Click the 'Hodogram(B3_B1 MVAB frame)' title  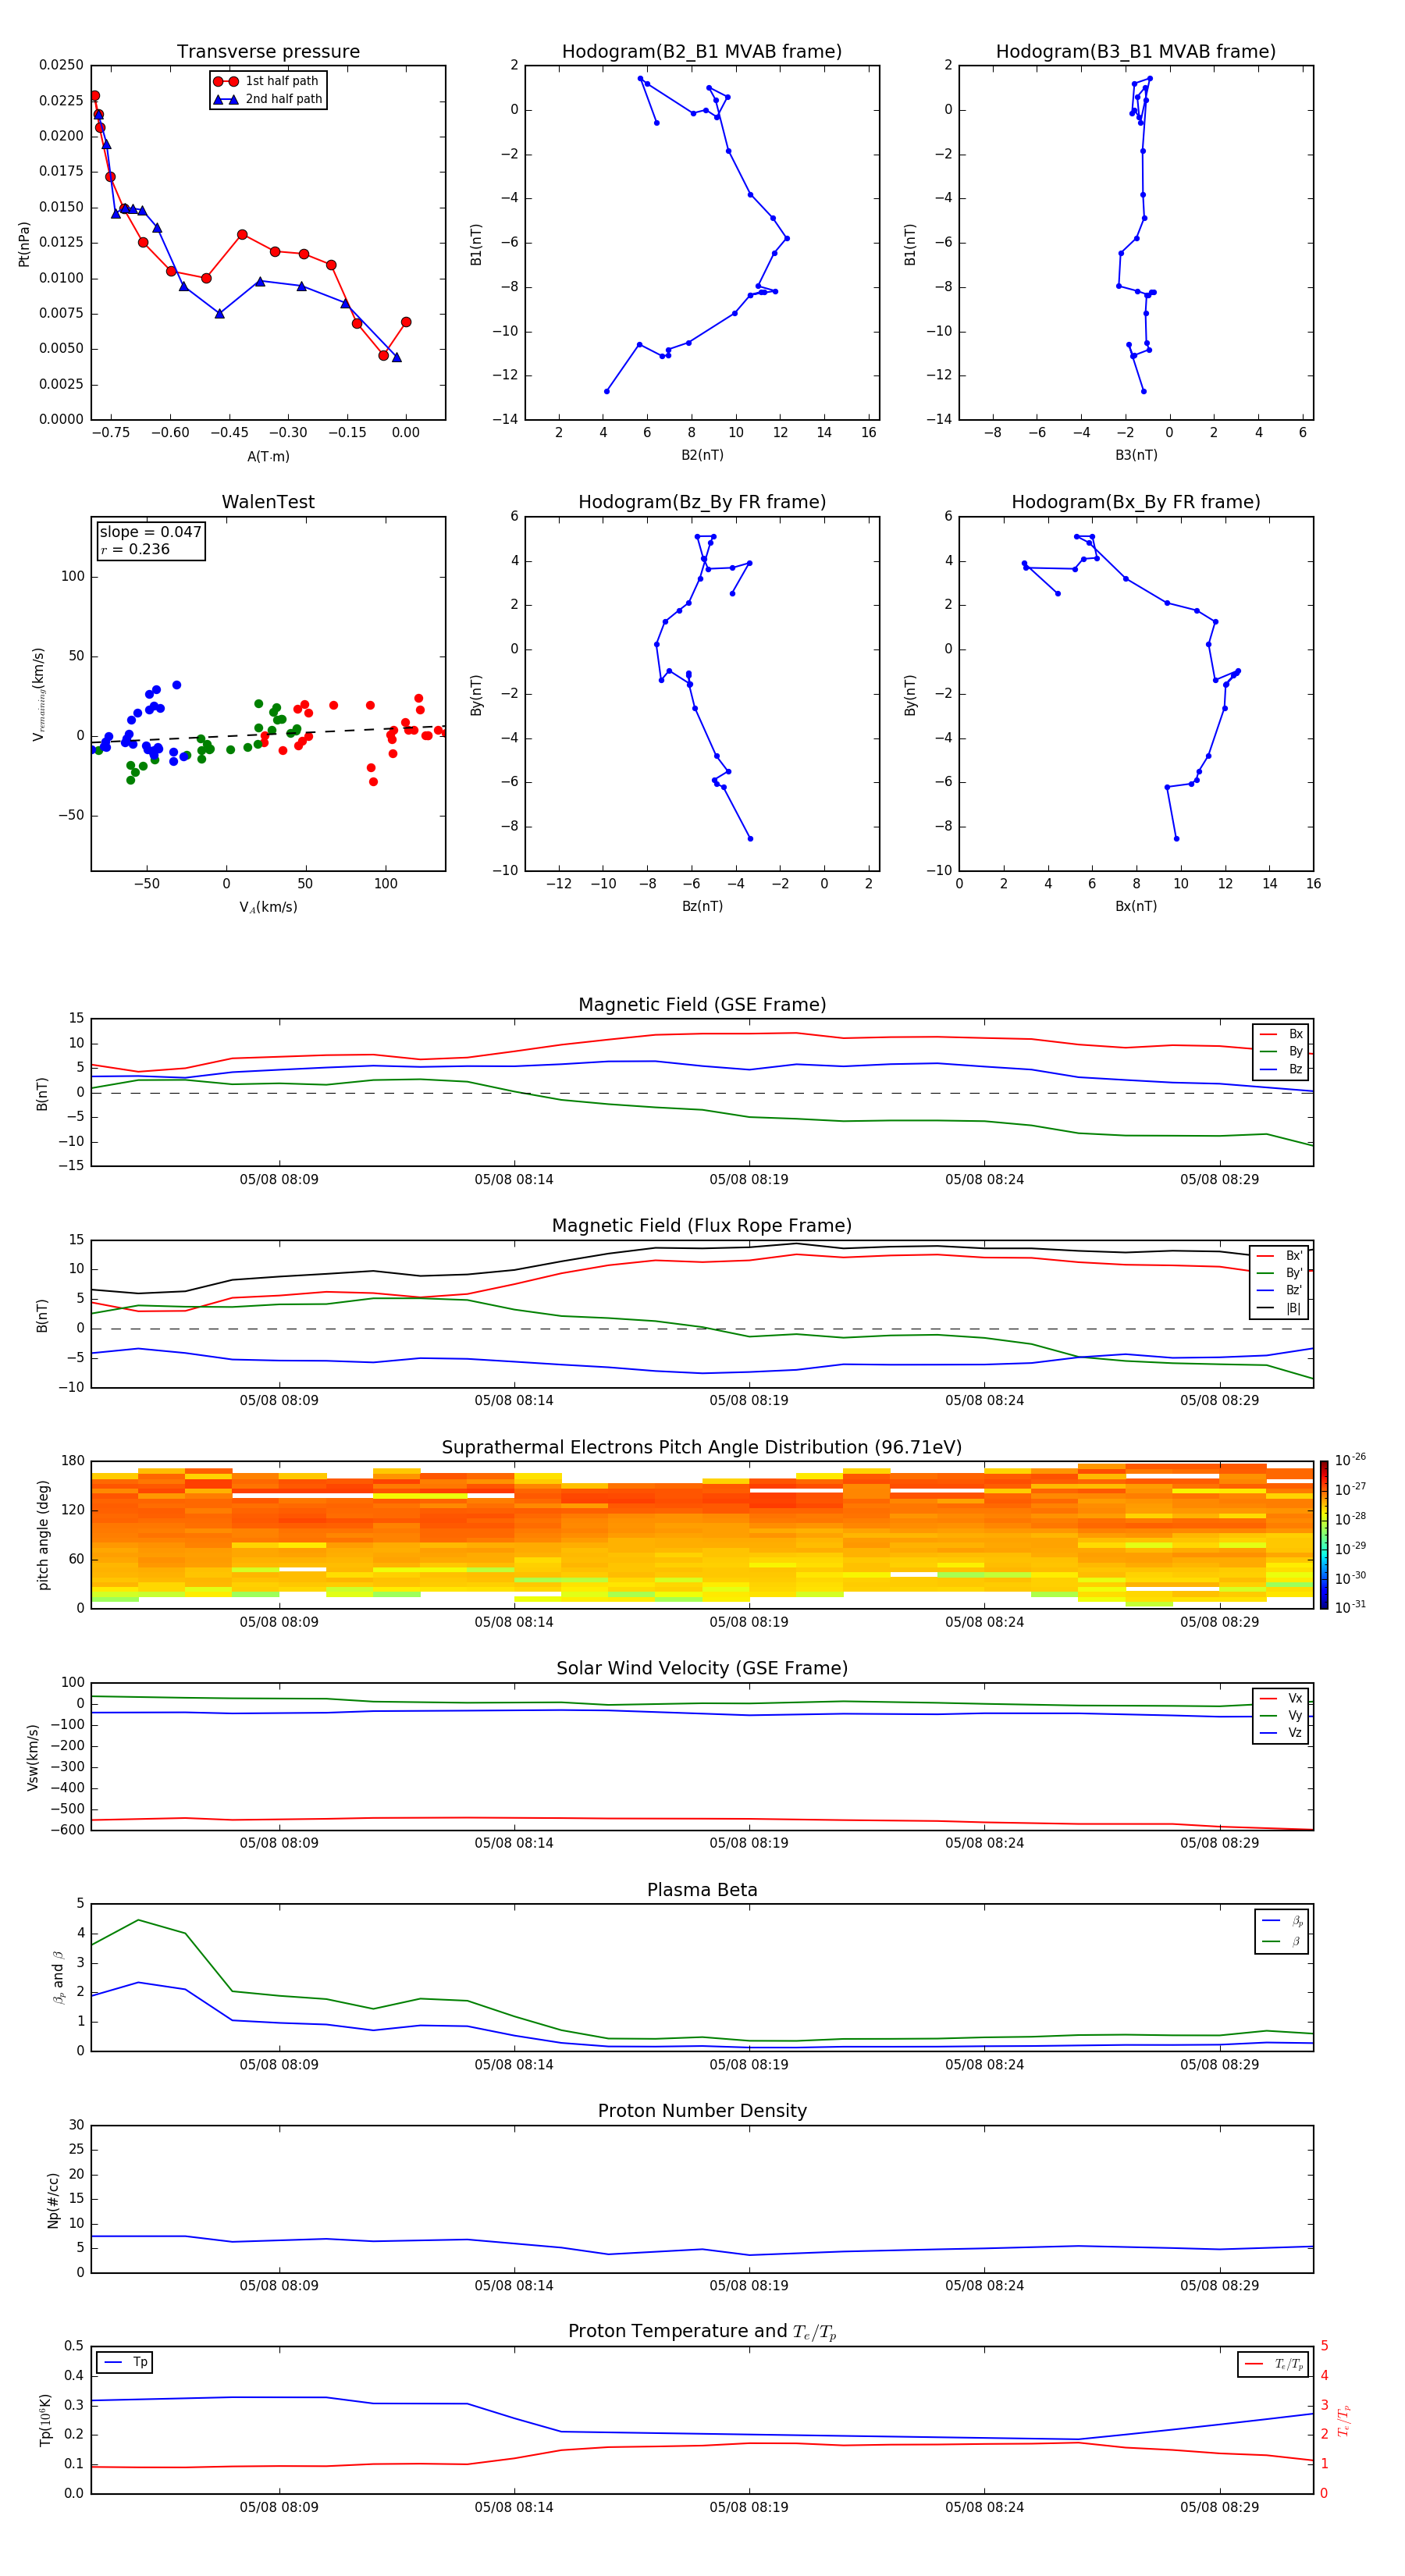pos(1136,51)
